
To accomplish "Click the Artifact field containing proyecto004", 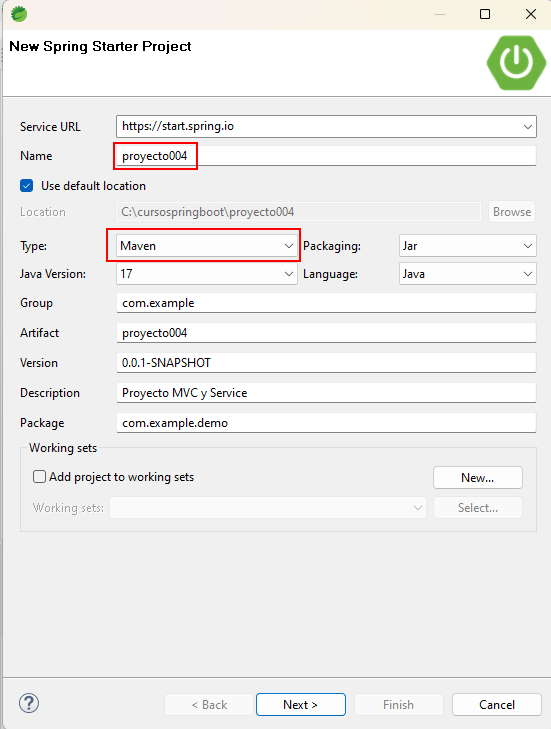I will (326, 333).
